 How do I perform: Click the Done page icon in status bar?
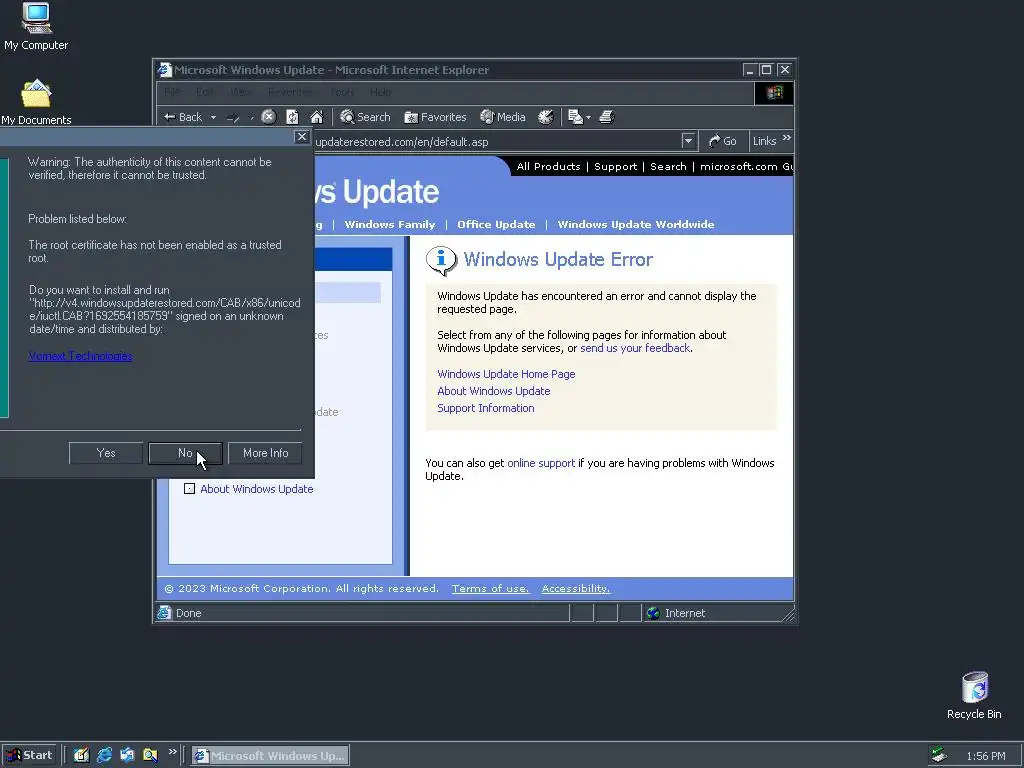(164, 613)
